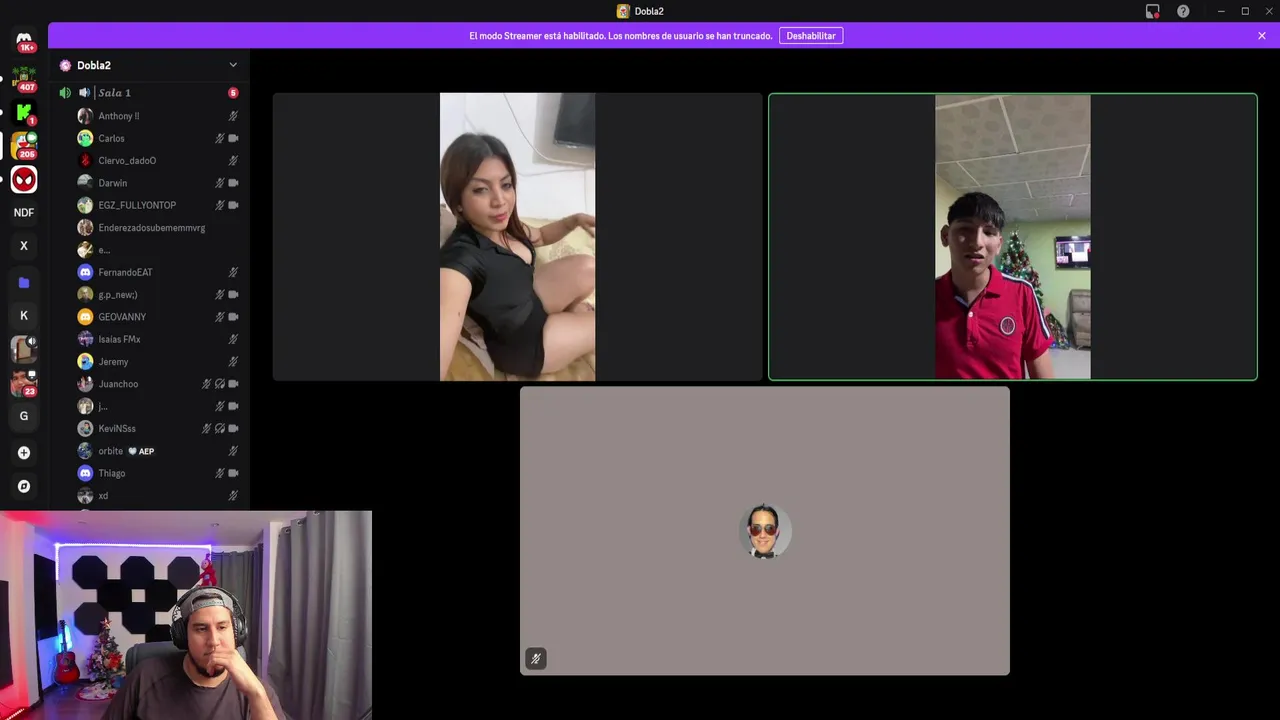
Task: Open the server with the 407 badge
Action: [x=24, y=78]
